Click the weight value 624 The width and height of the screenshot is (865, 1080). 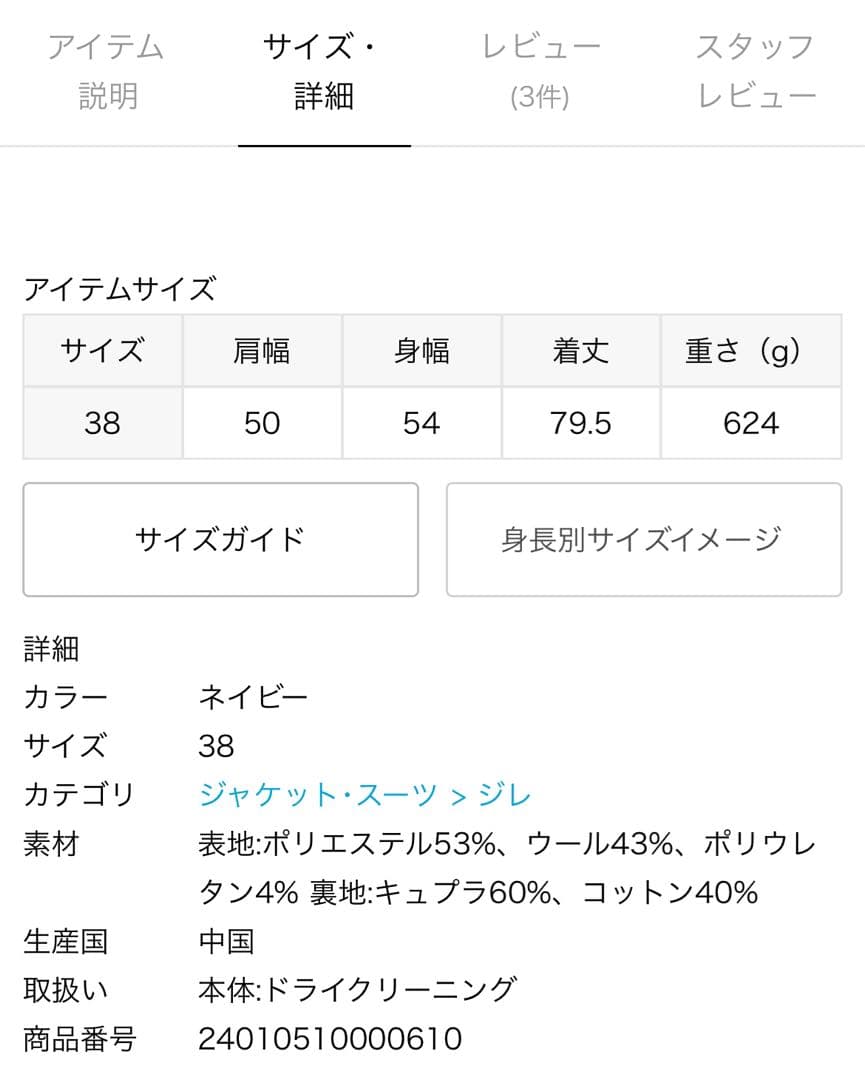(x=750, y=423)
